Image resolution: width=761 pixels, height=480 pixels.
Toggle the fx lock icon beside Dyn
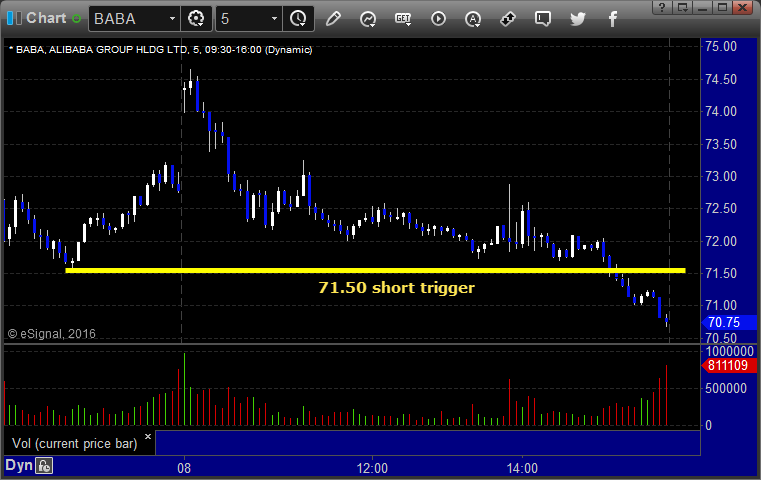[44, 466]
